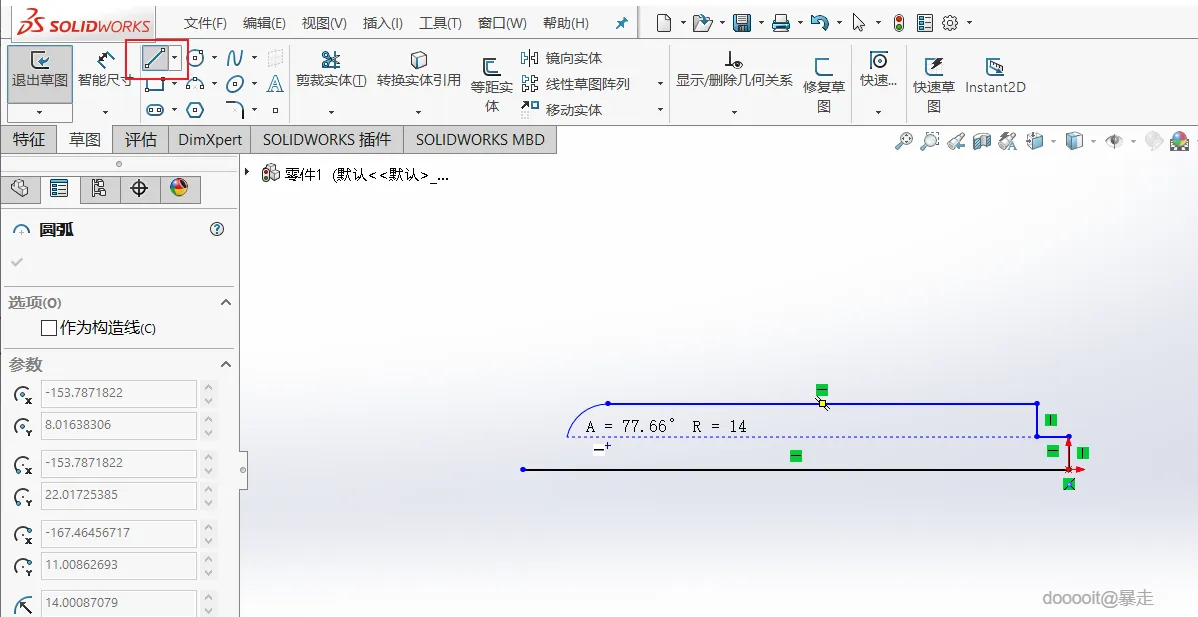Select the Sketch Fillet tool
Screen dimensions: 1198x617
tap(235, 109)
